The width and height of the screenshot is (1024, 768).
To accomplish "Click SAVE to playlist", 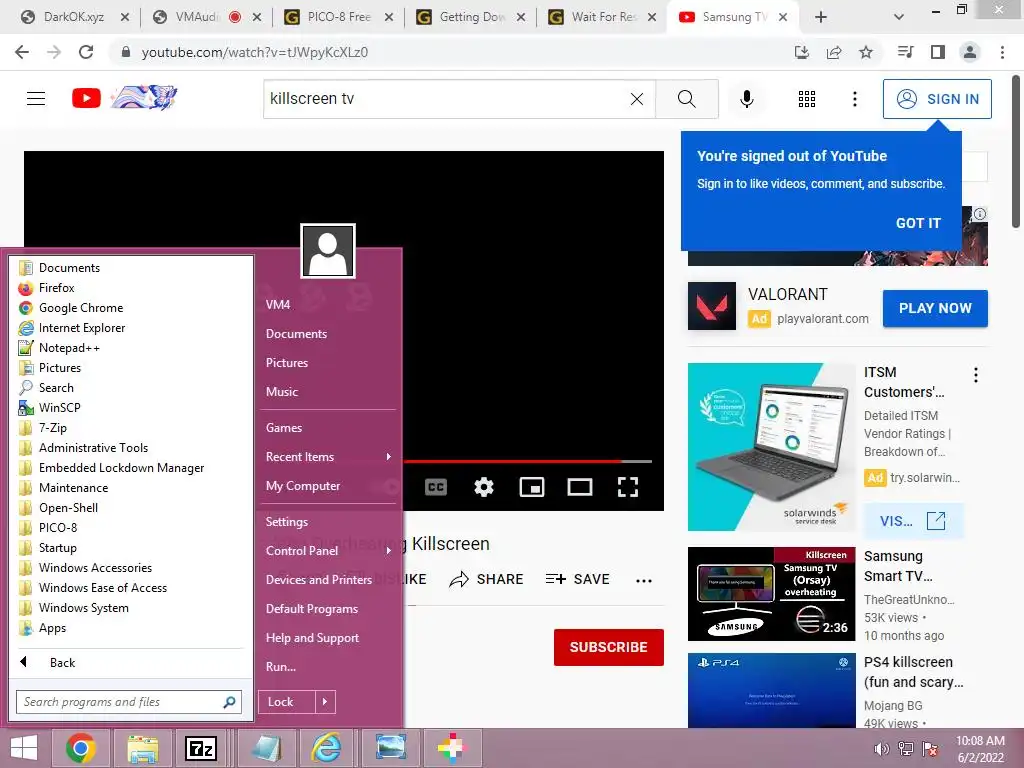I will coord(578,579).
